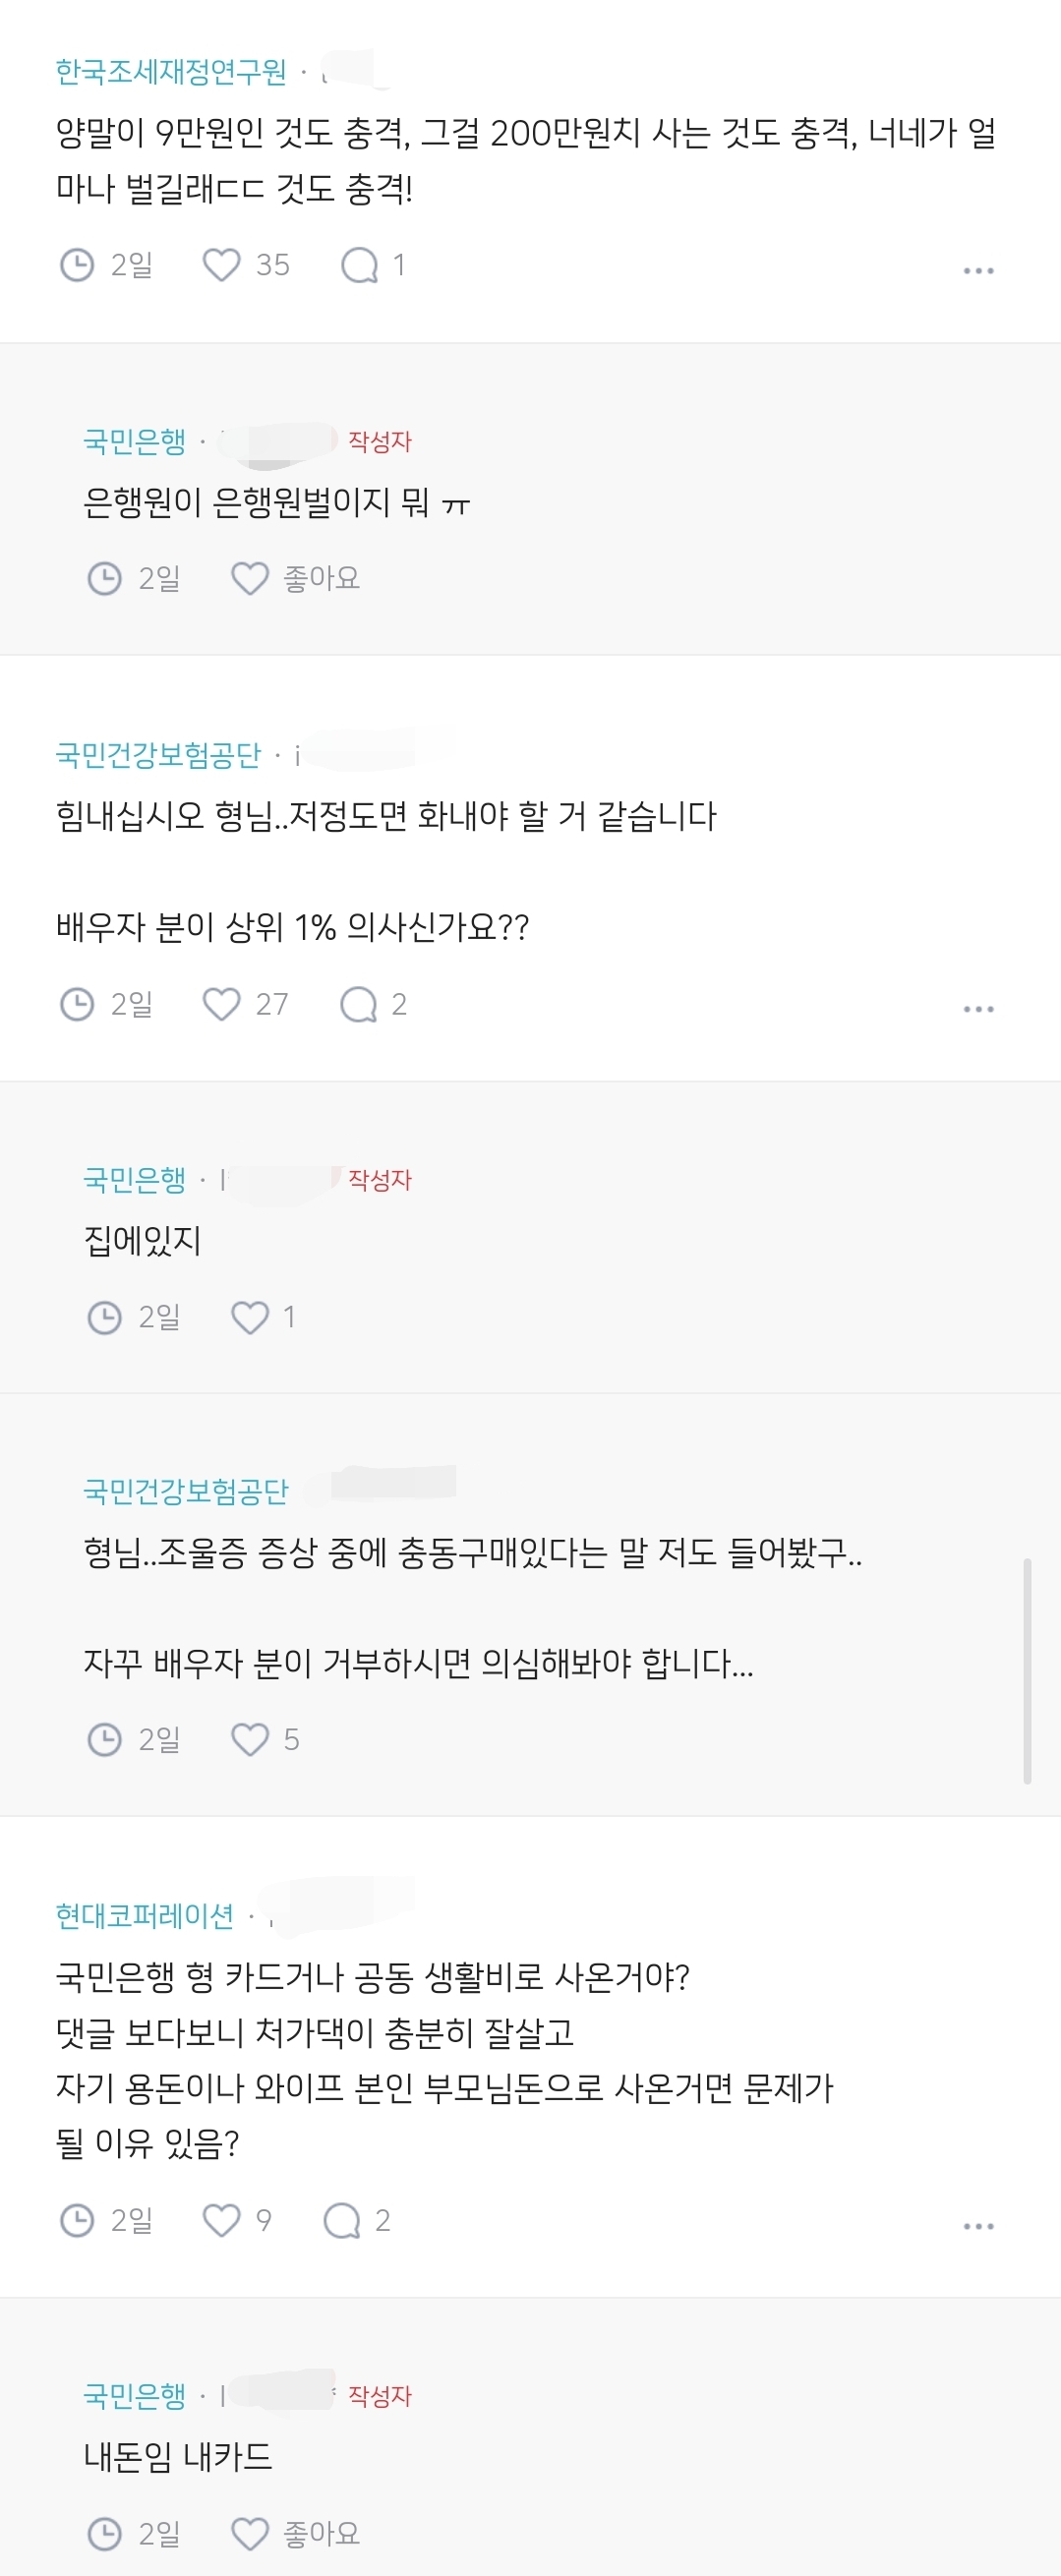Click the 한국조세재정연구원 company name link

click(x=171, y=72)
